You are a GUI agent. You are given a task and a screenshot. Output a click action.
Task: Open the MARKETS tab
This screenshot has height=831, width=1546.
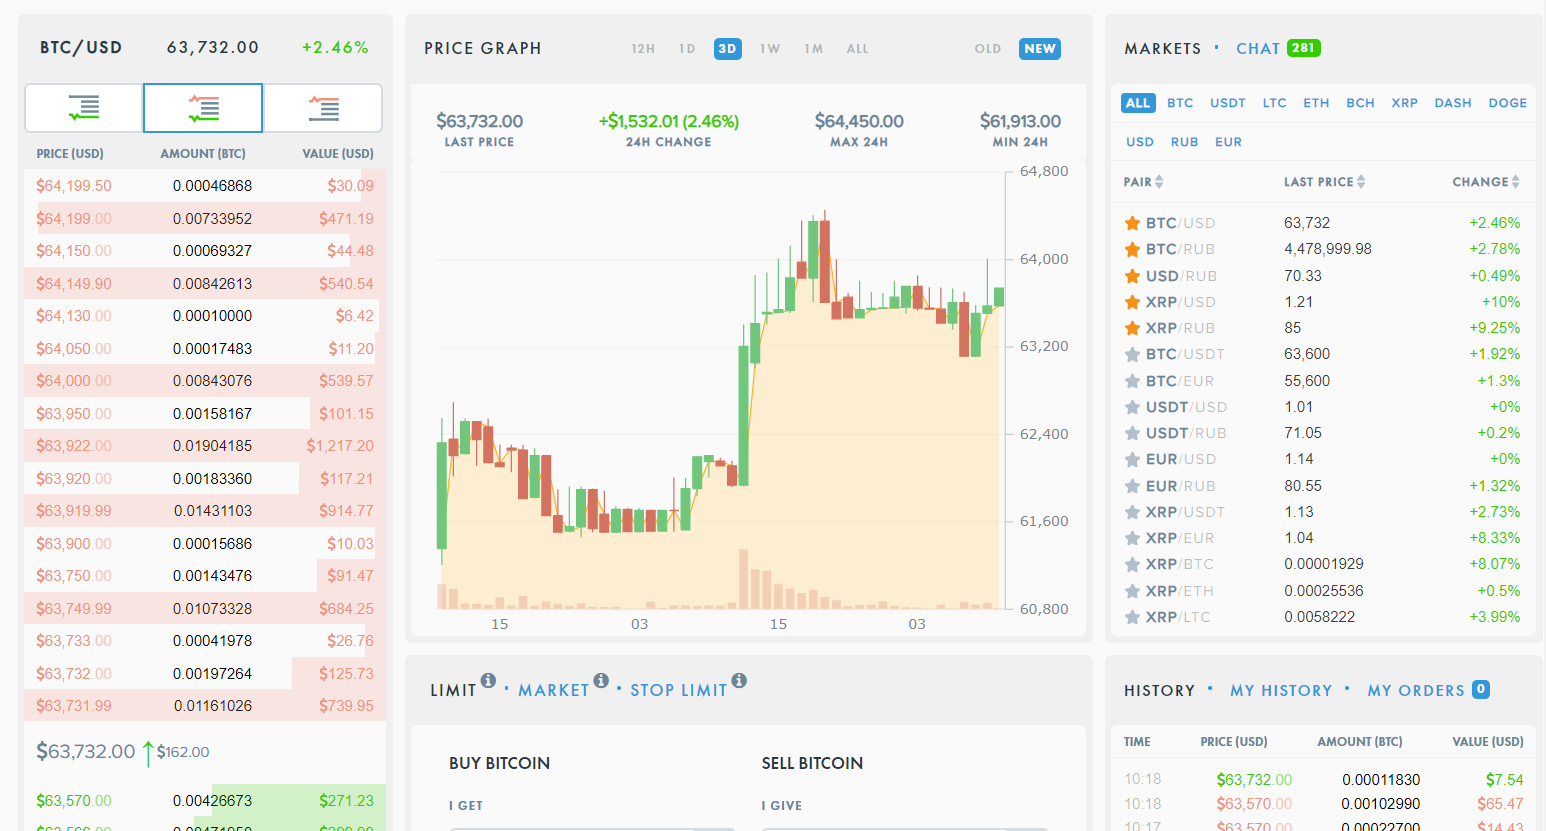pyautogui.click(x=1162, y=49)
